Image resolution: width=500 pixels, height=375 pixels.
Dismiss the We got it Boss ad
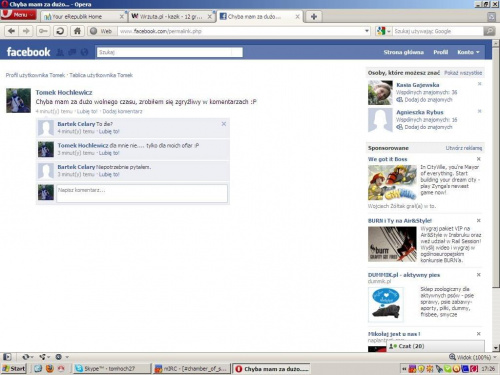[x=479, y=159]
